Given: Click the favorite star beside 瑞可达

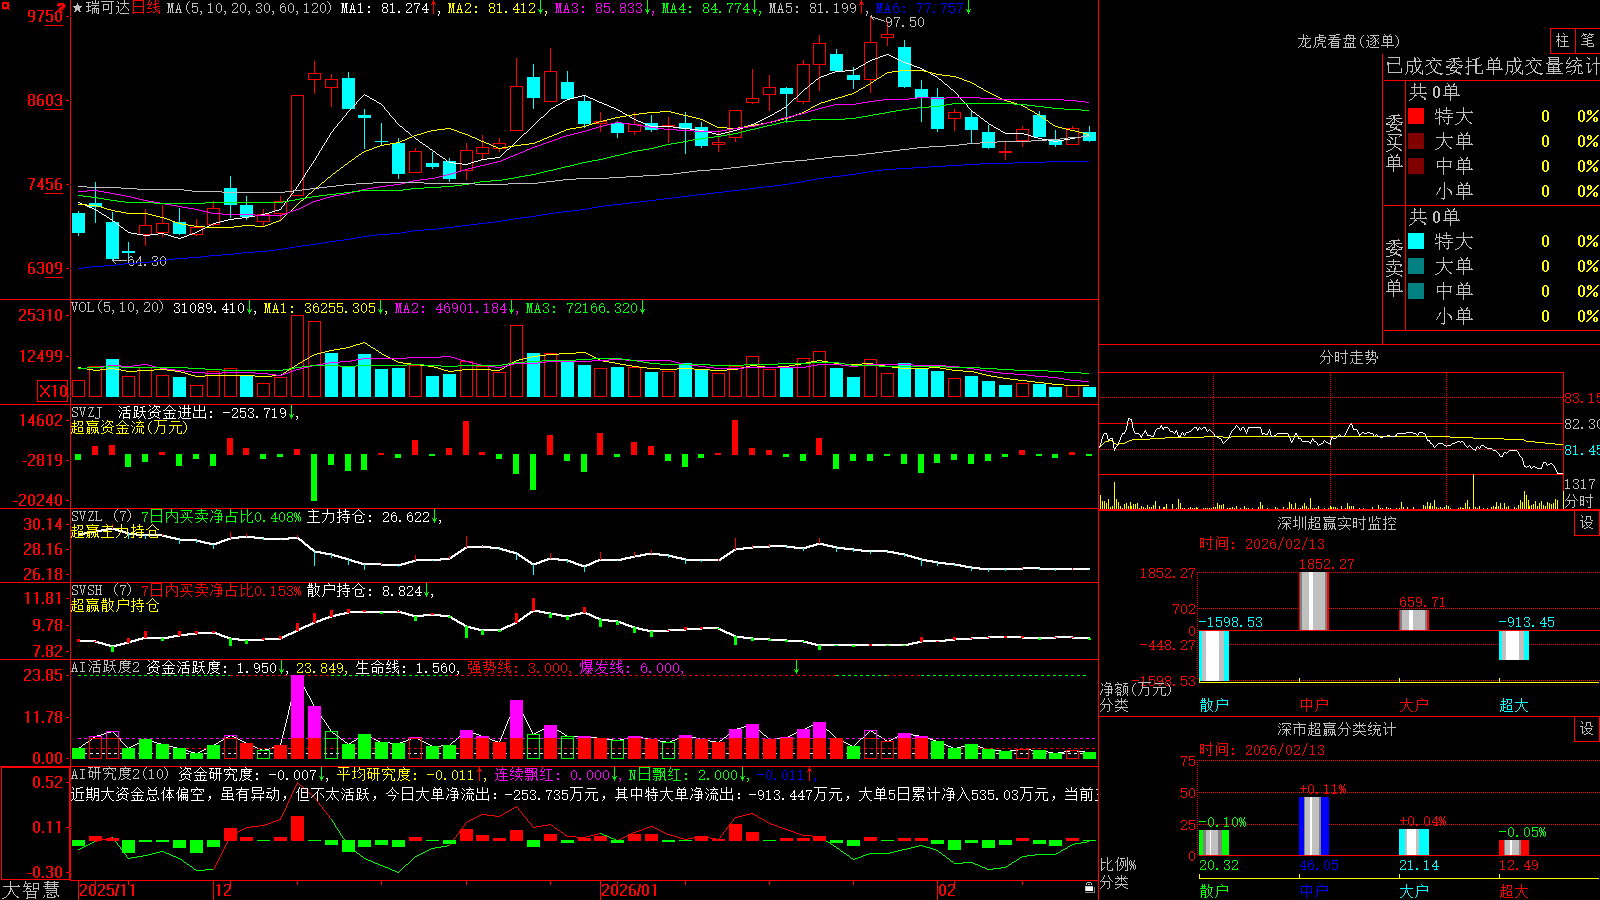Looking at the screenshot, I should tap(77, 8).
